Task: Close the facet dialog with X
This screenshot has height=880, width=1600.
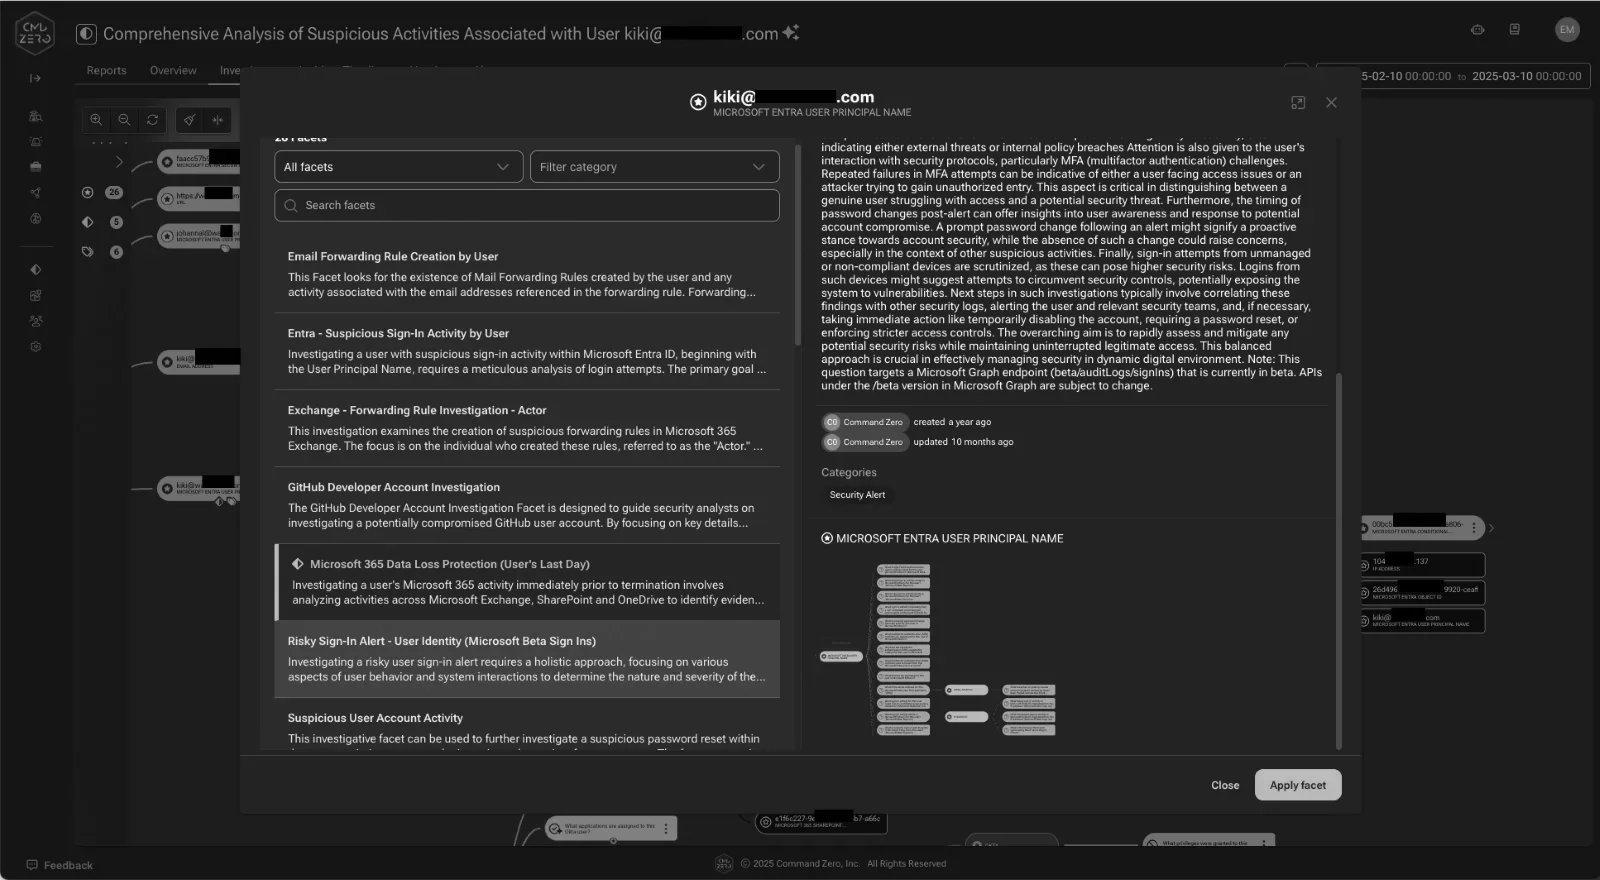Action: point(1331,103)
